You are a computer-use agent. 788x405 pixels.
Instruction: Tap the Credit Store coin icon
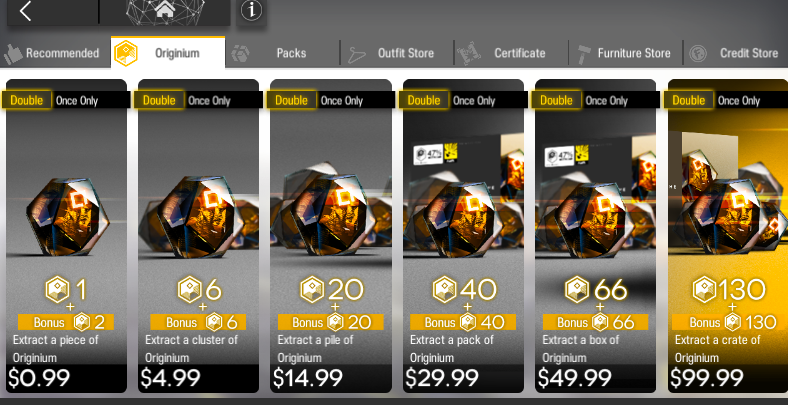[x=698, y=54]
